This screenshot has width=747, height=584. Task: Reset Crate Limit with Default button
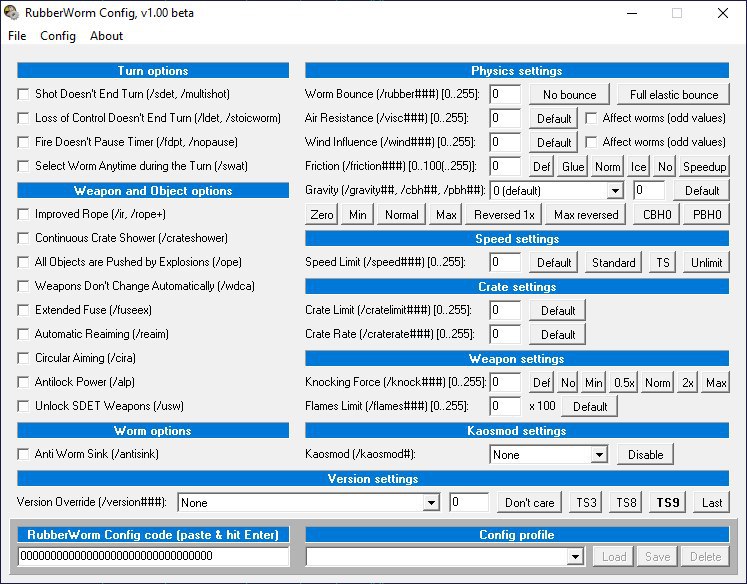coord(557,311)
